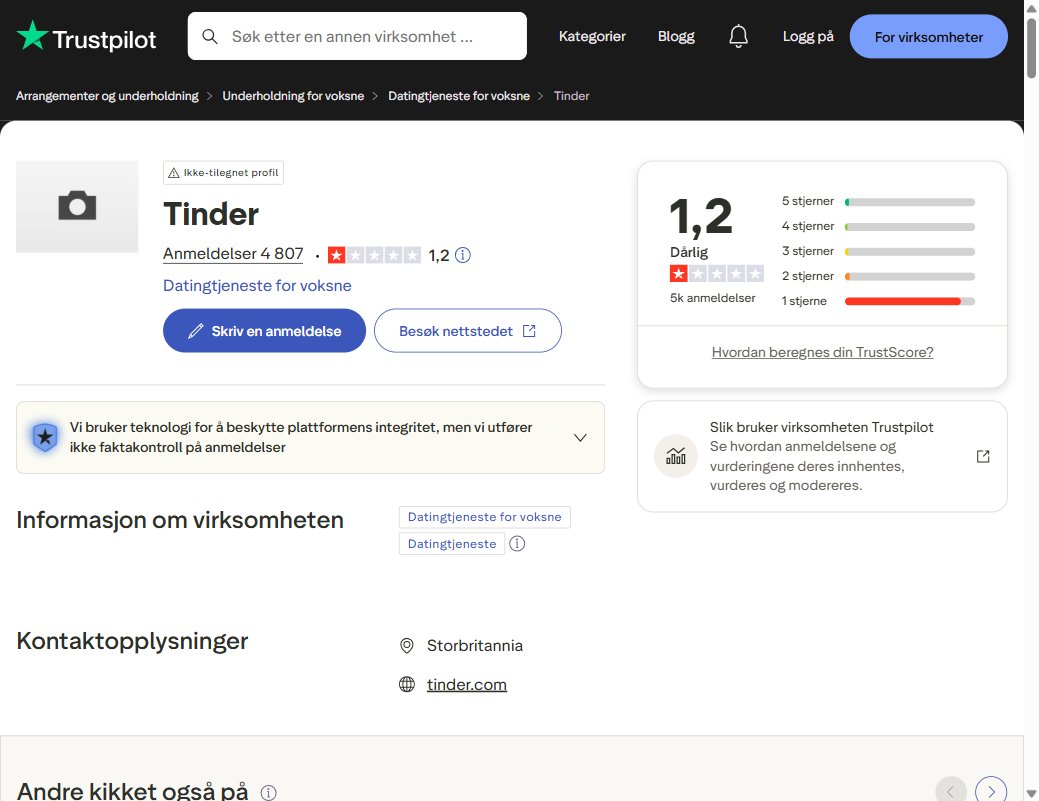The width and height of the screenshot is (1039, 801).
Task: Click Hvordan beregnes din TrustScore link
Action: coord(822,352)
